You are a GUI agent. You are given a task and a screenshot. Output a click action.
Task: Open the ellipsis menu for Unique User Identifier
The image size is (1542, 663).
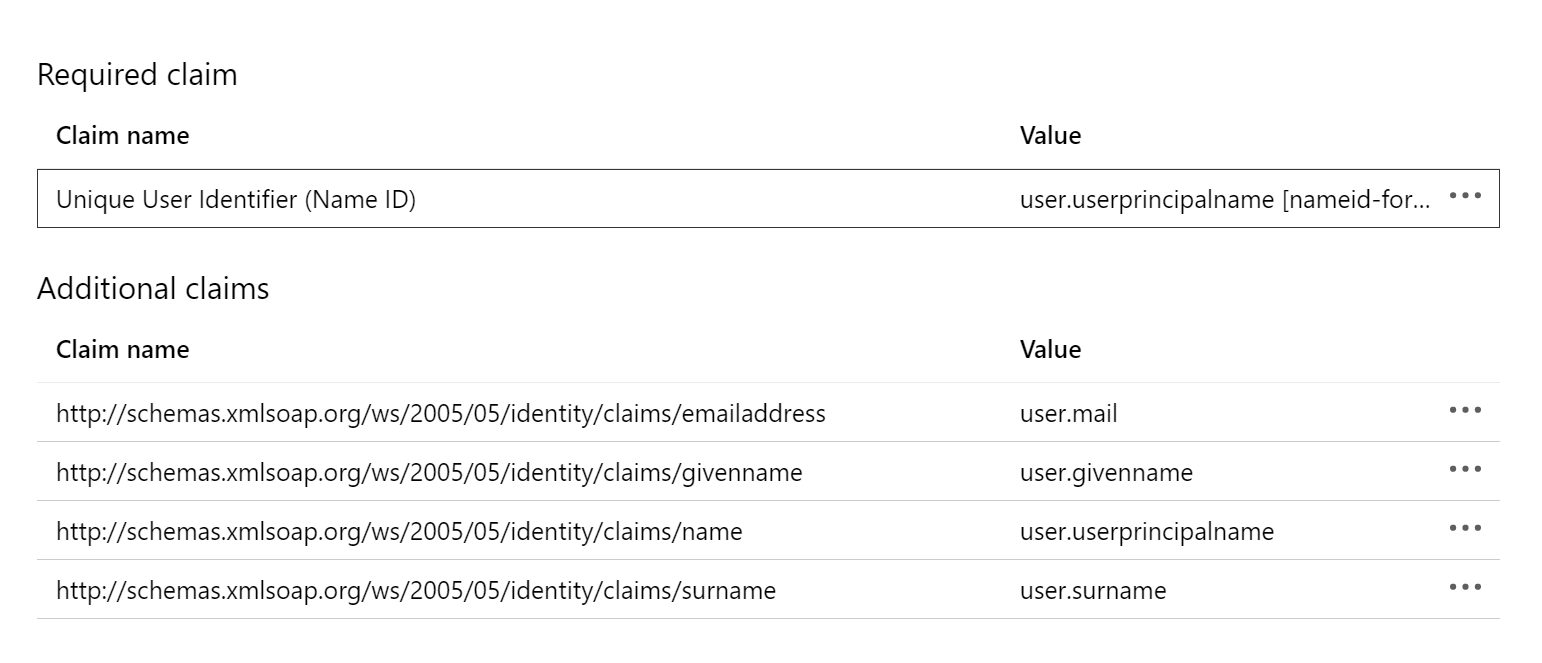click(x=1464, y=196)
